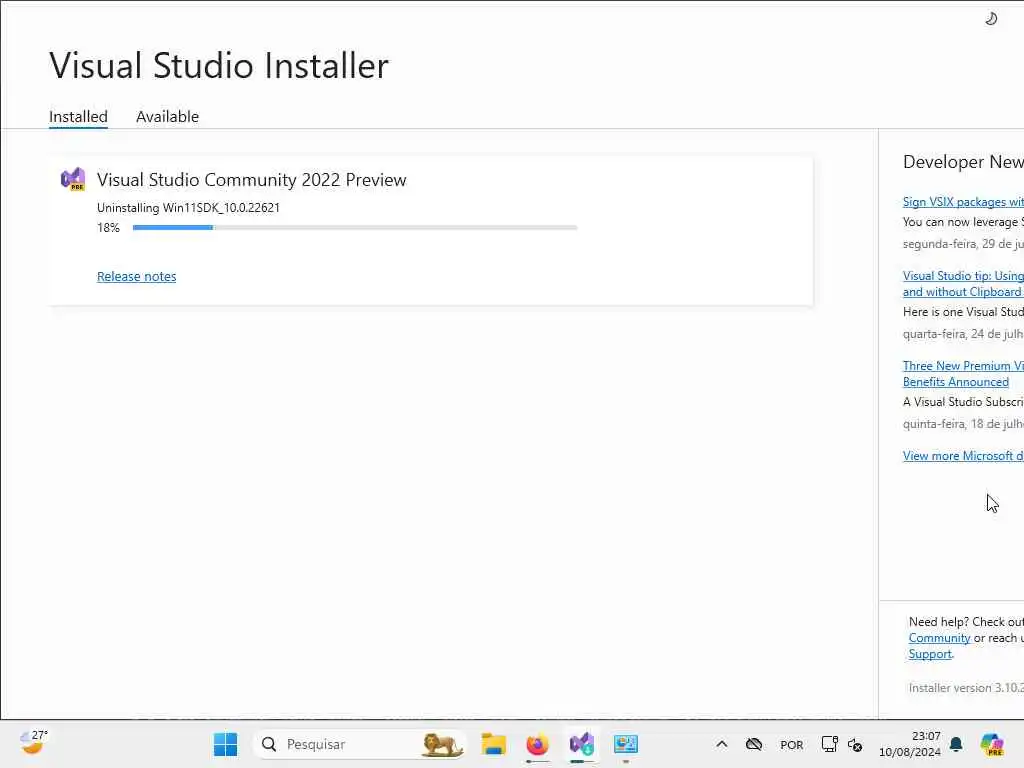Expand the hidden system tray icons chevron

click(722, 744)
